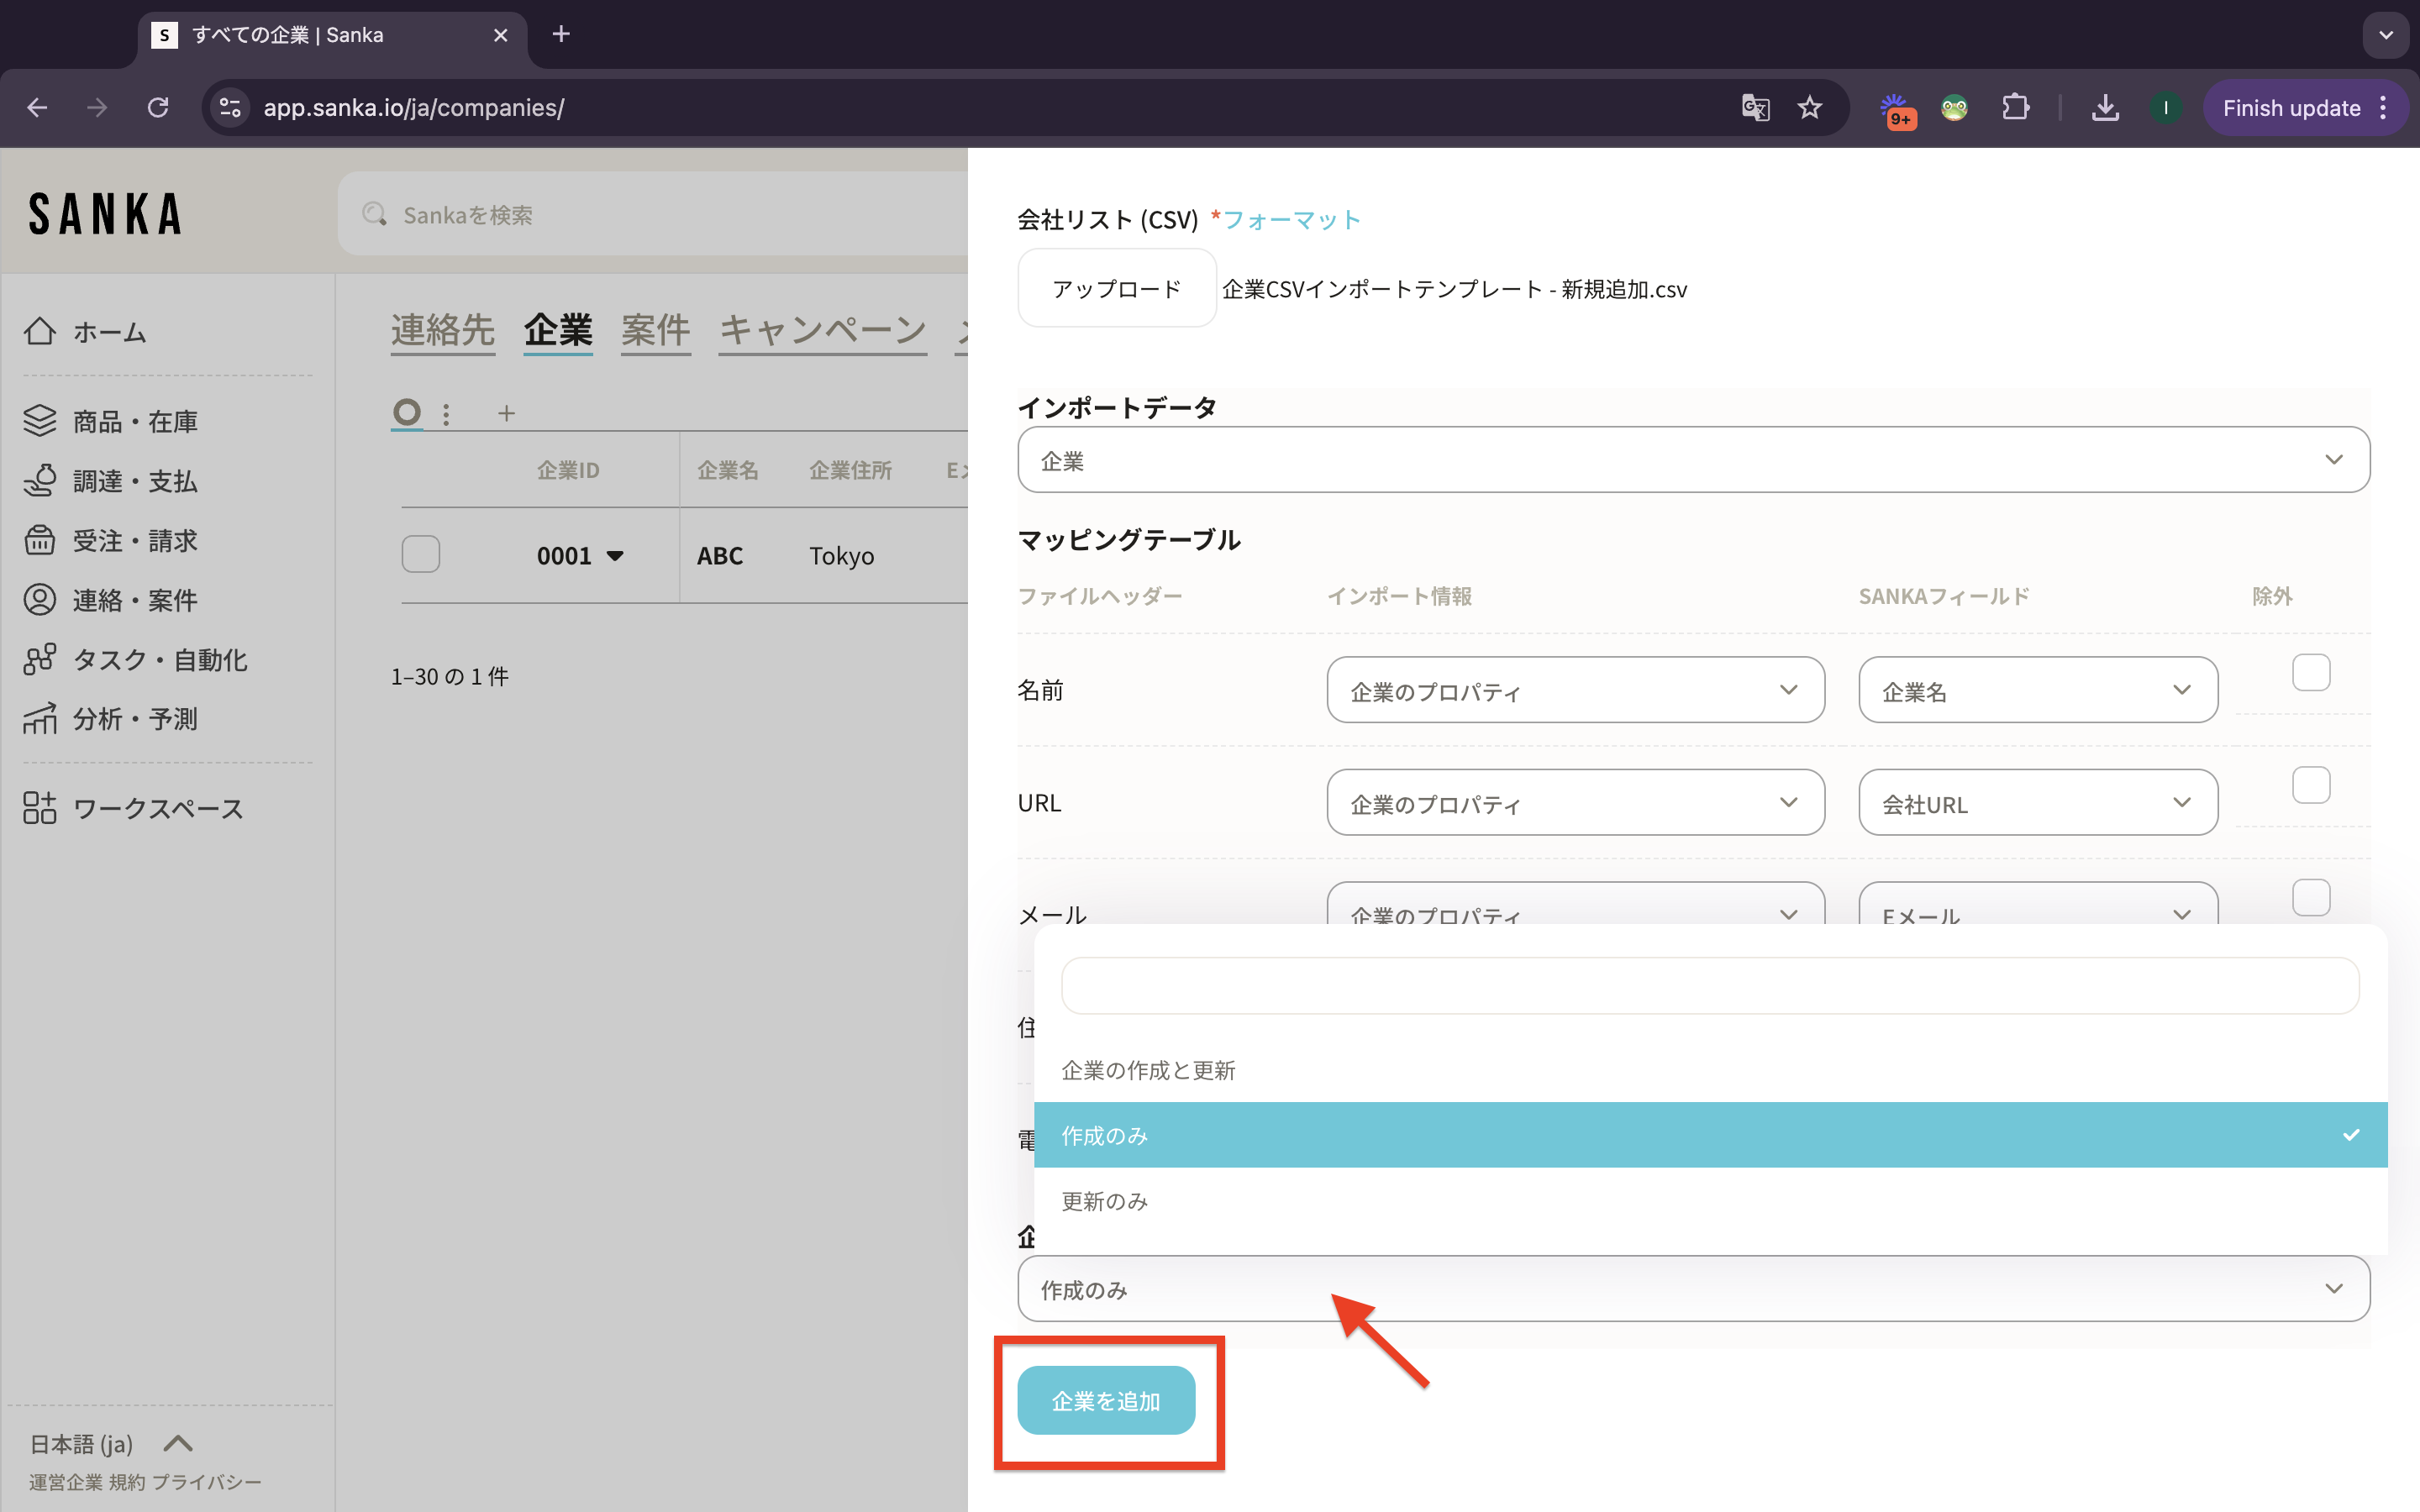Bookmark this page with star icon
The height and width of the screenshot is (1512, 2420).
pyautogui.click(x=1809, y=108)
